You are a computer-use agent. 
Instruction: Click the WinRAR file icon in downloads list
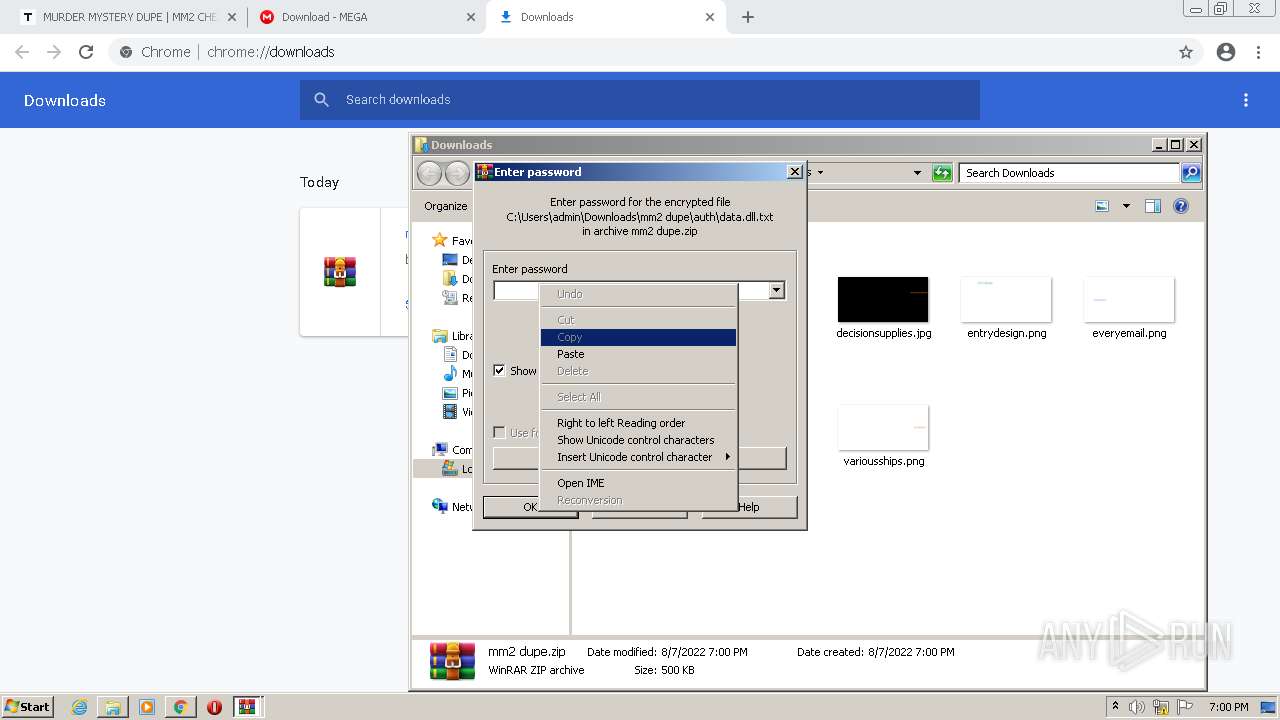340,271
